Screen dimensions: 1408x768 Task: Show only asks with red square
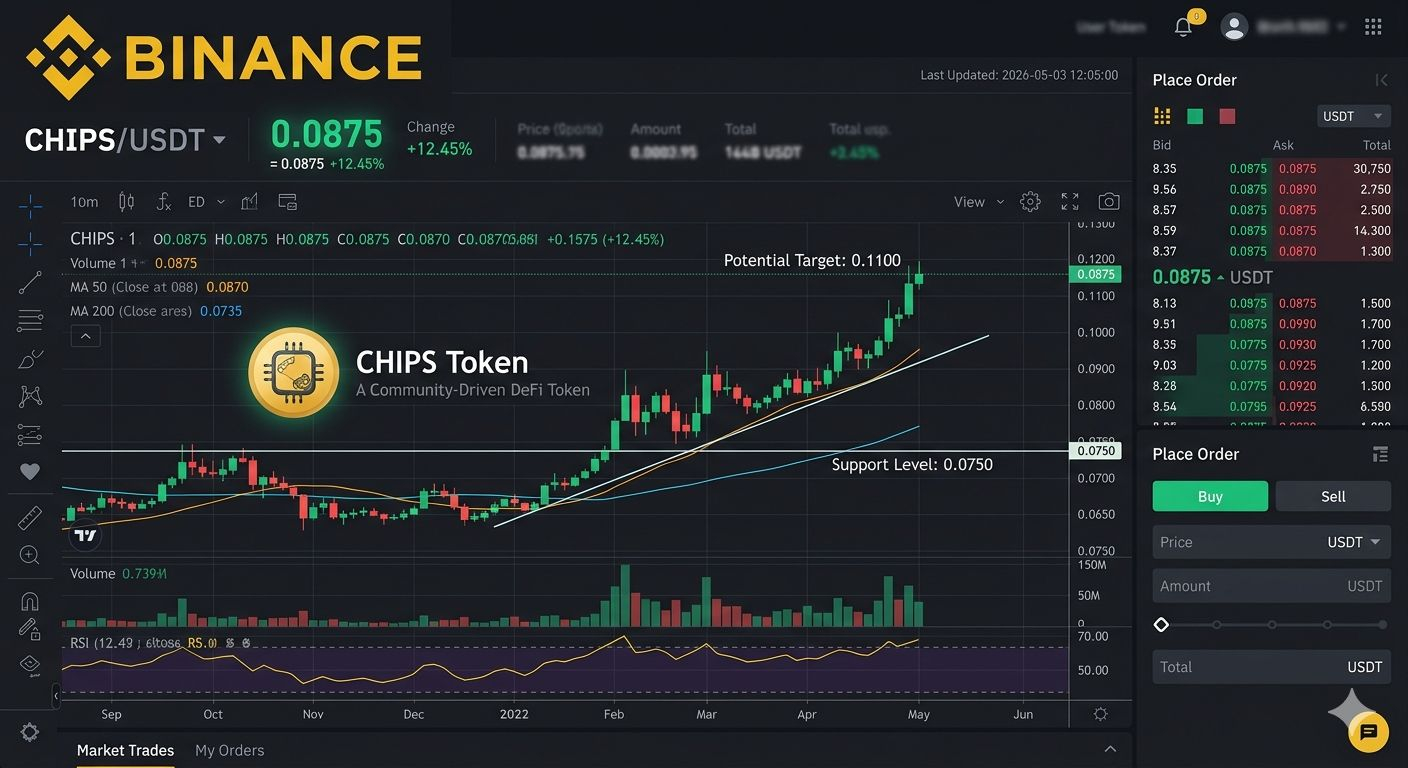point(1227,116)
